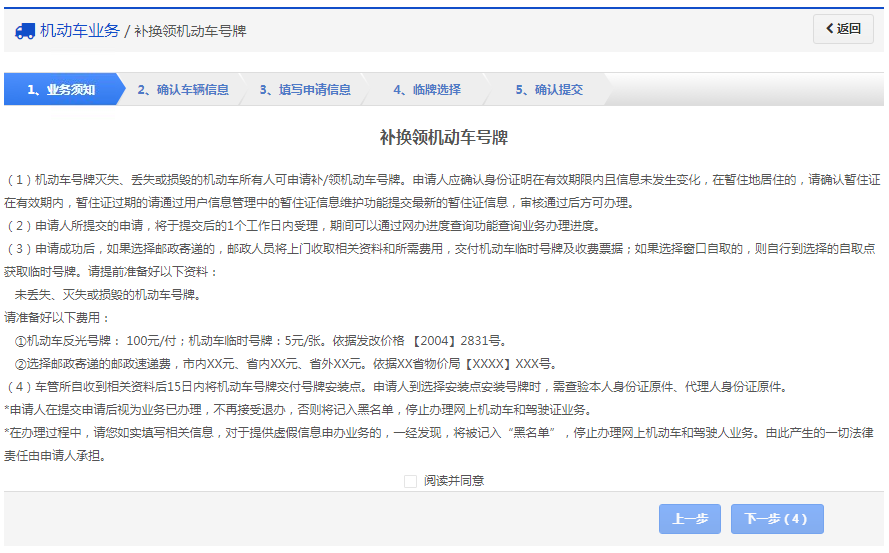The height and width of the screenshot is (553, 889).
Task: Click the 阅读并同意 label text
Action: [x=454, y=481]
